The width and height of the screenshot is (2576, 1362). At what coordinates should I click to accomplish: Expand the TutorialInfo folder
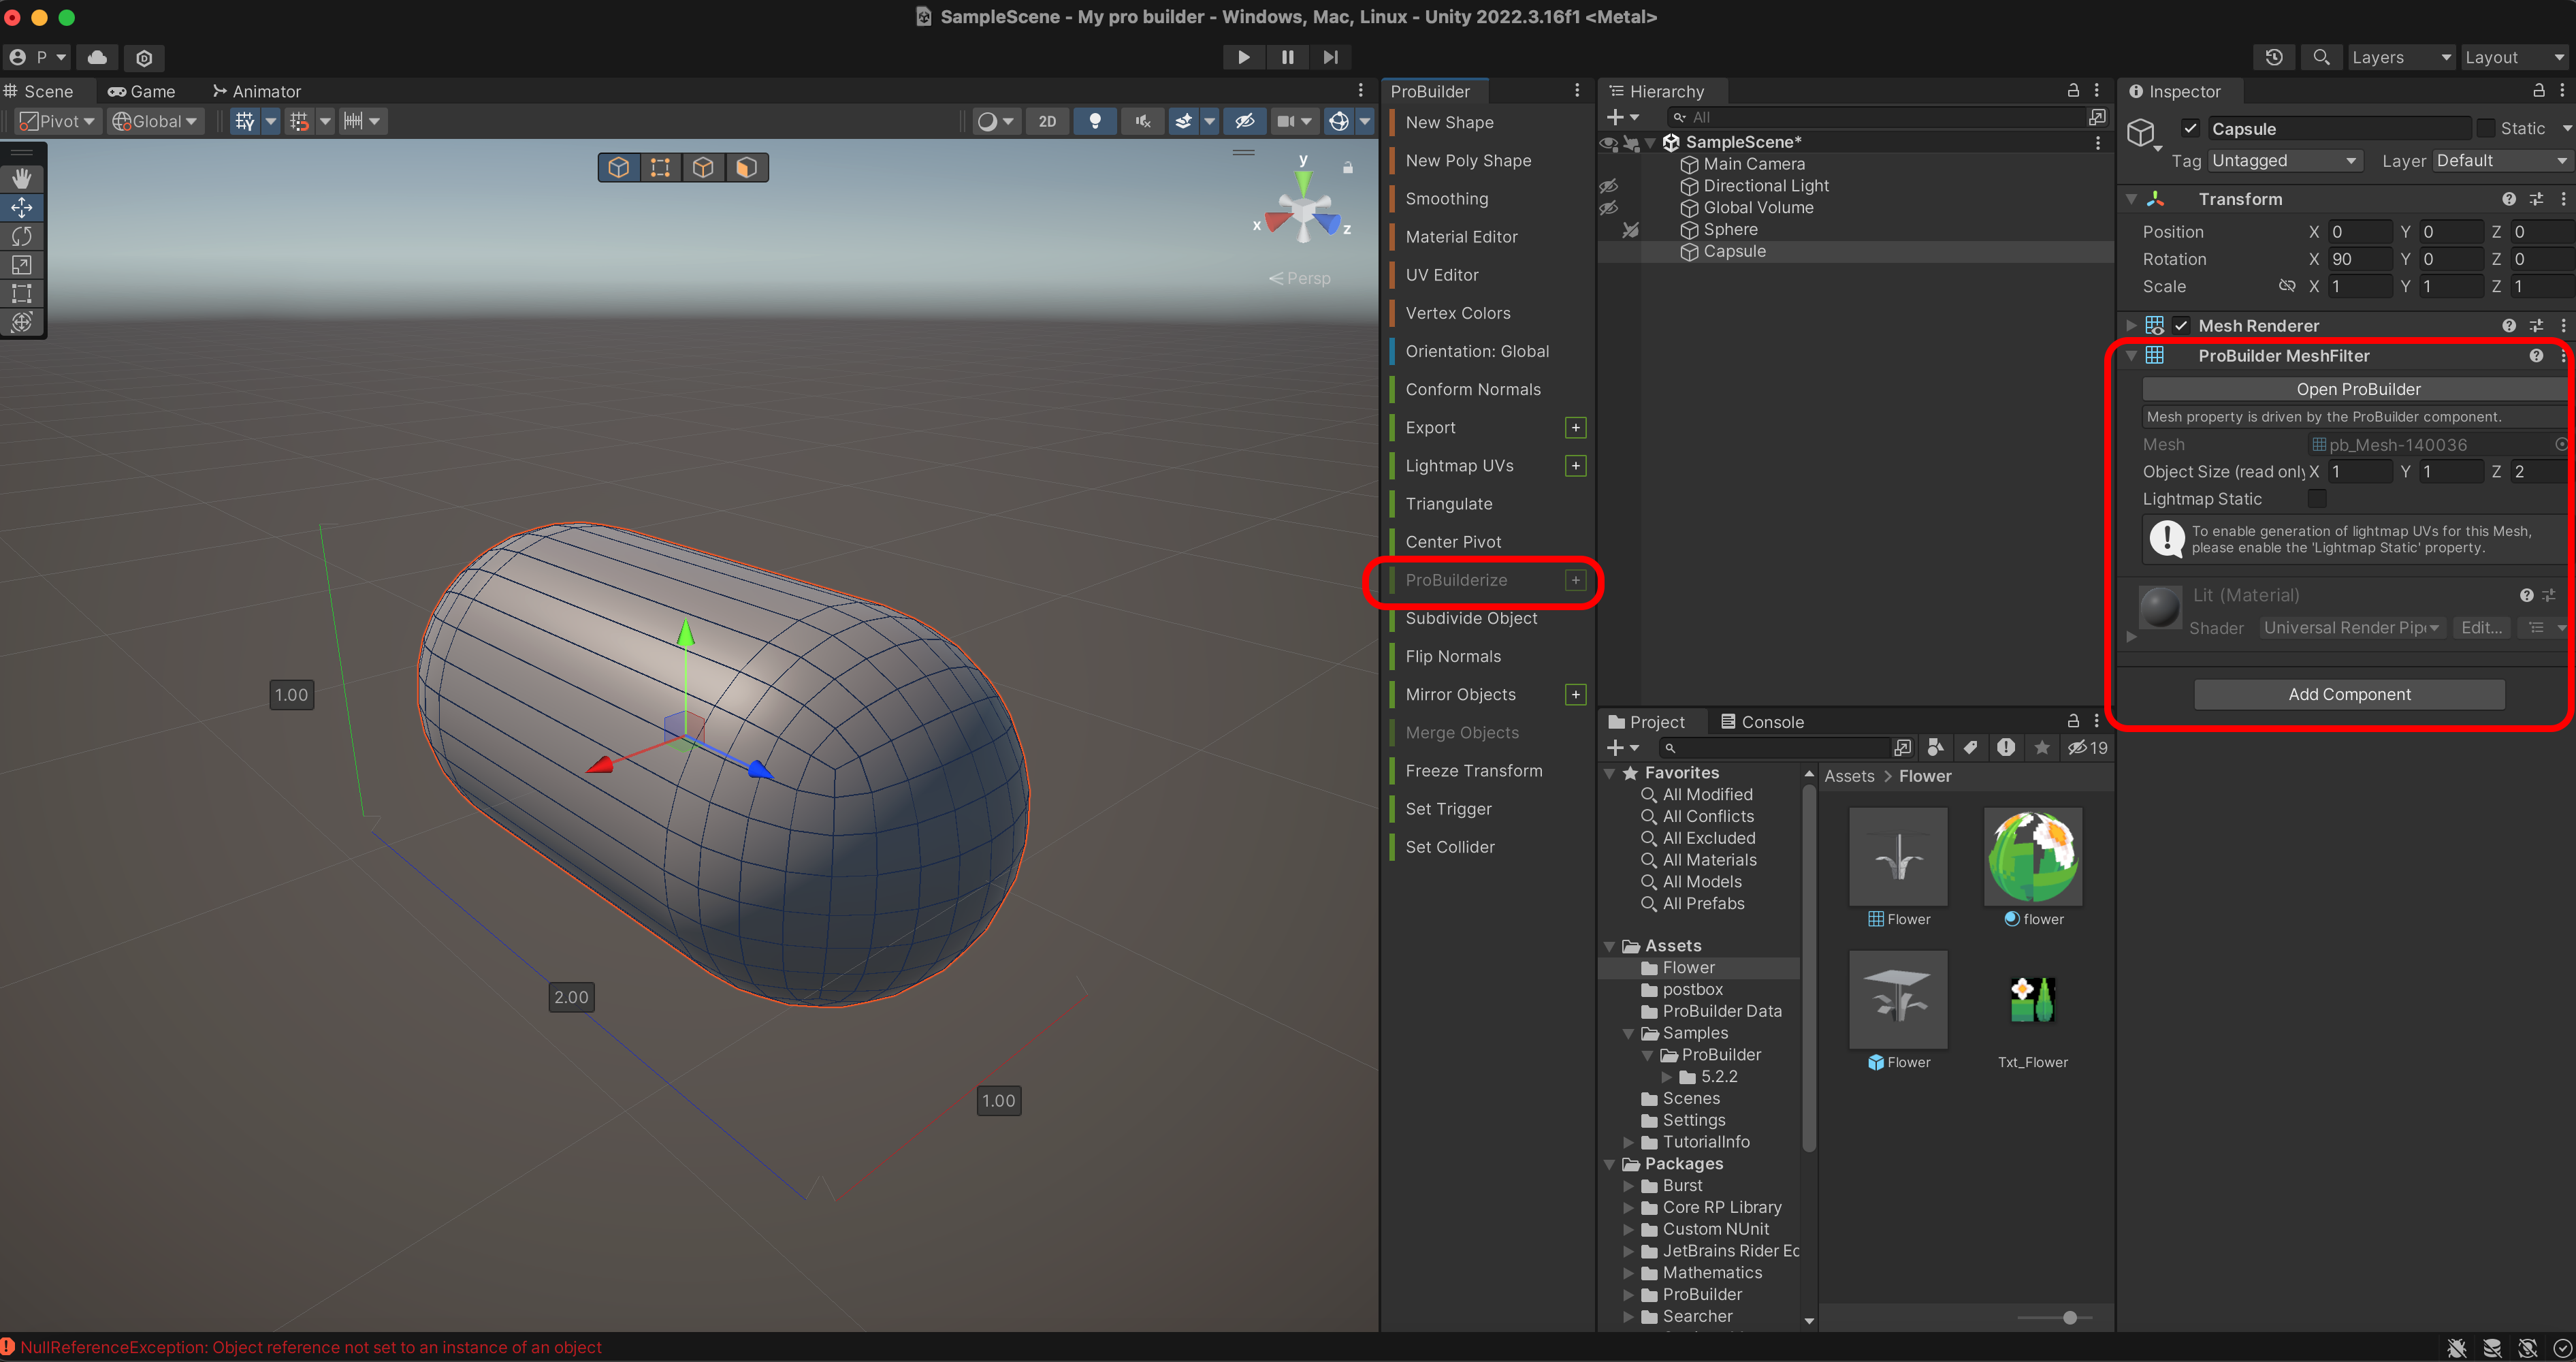(x=1628, y=1142)
